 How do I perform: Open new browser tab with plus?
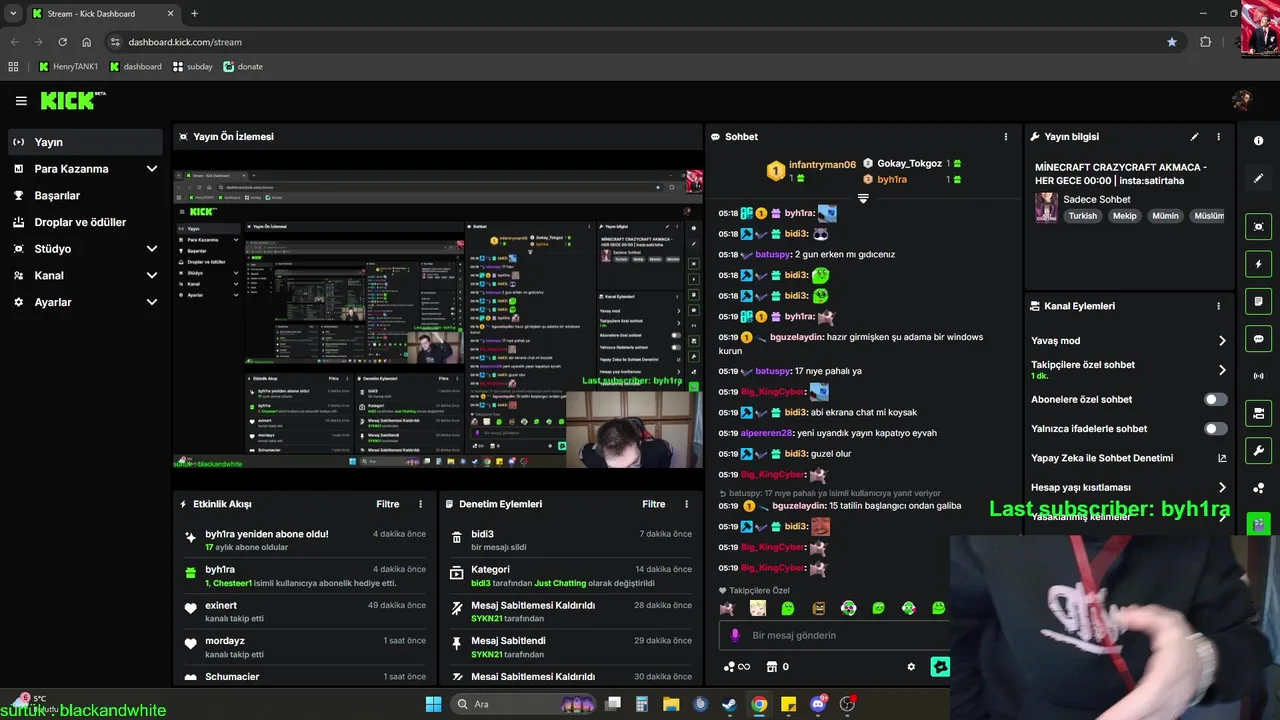(194, 14)
